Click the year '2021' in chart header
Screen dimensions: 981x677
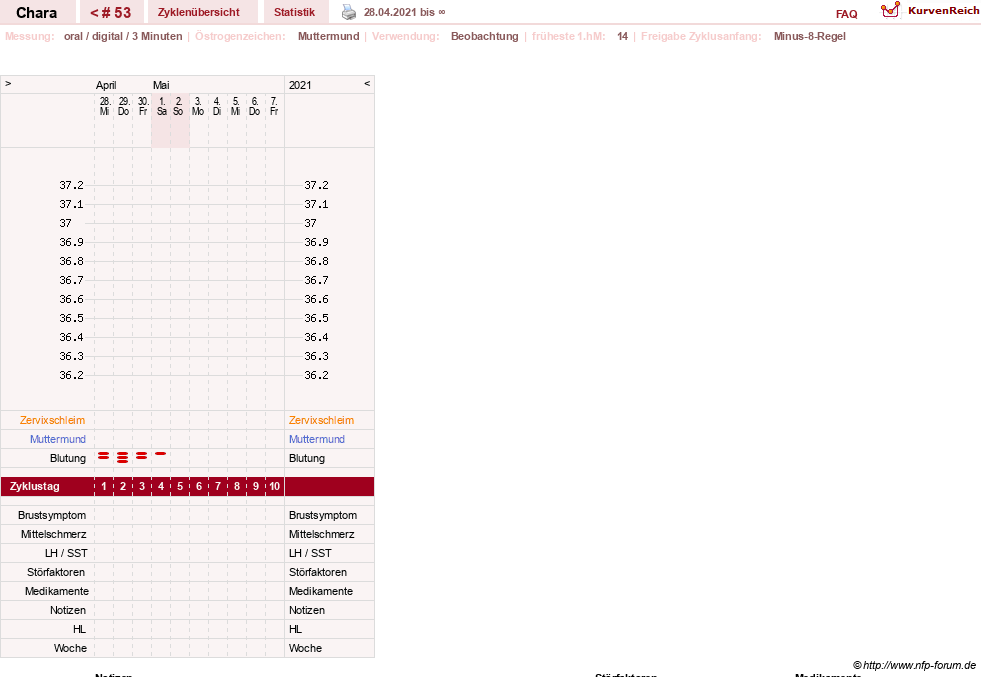click(300, 85)
